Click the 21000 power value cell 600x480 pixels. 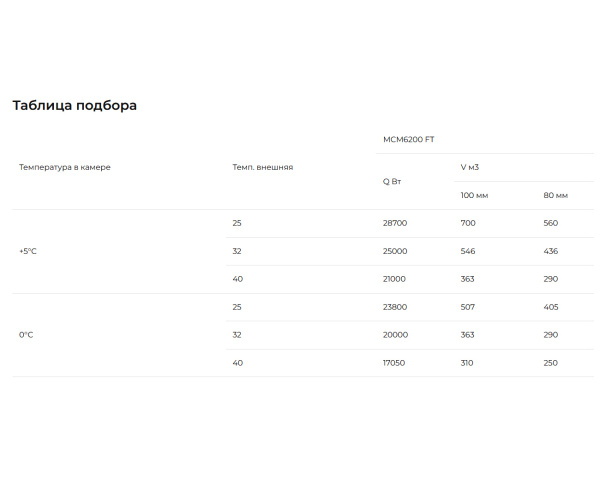395,279
